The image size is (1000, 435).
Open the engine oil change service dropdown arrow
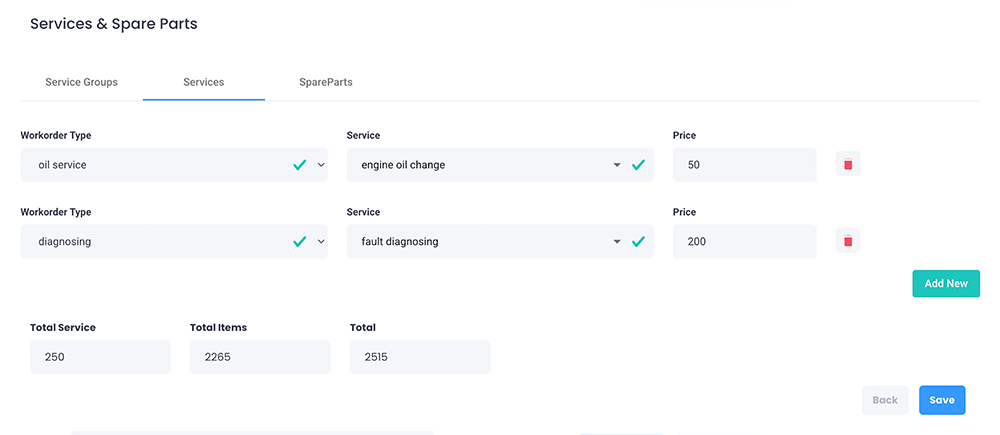(617, 165)
